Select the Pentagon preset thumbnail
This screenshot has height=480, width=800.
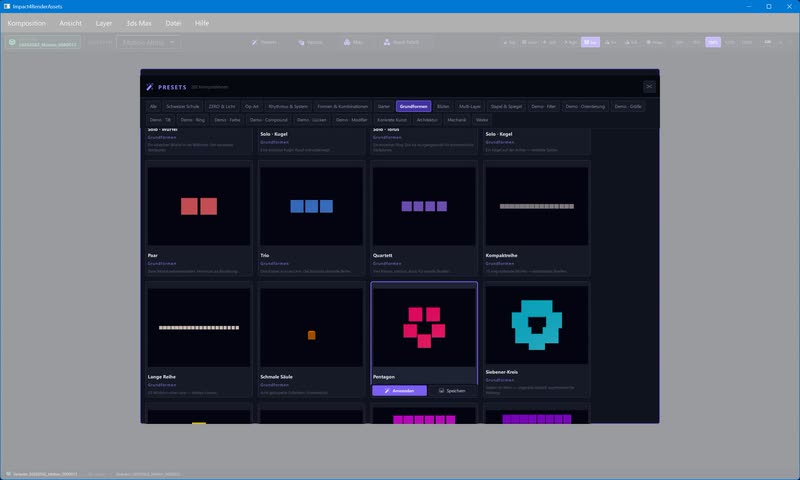[424, 327]
